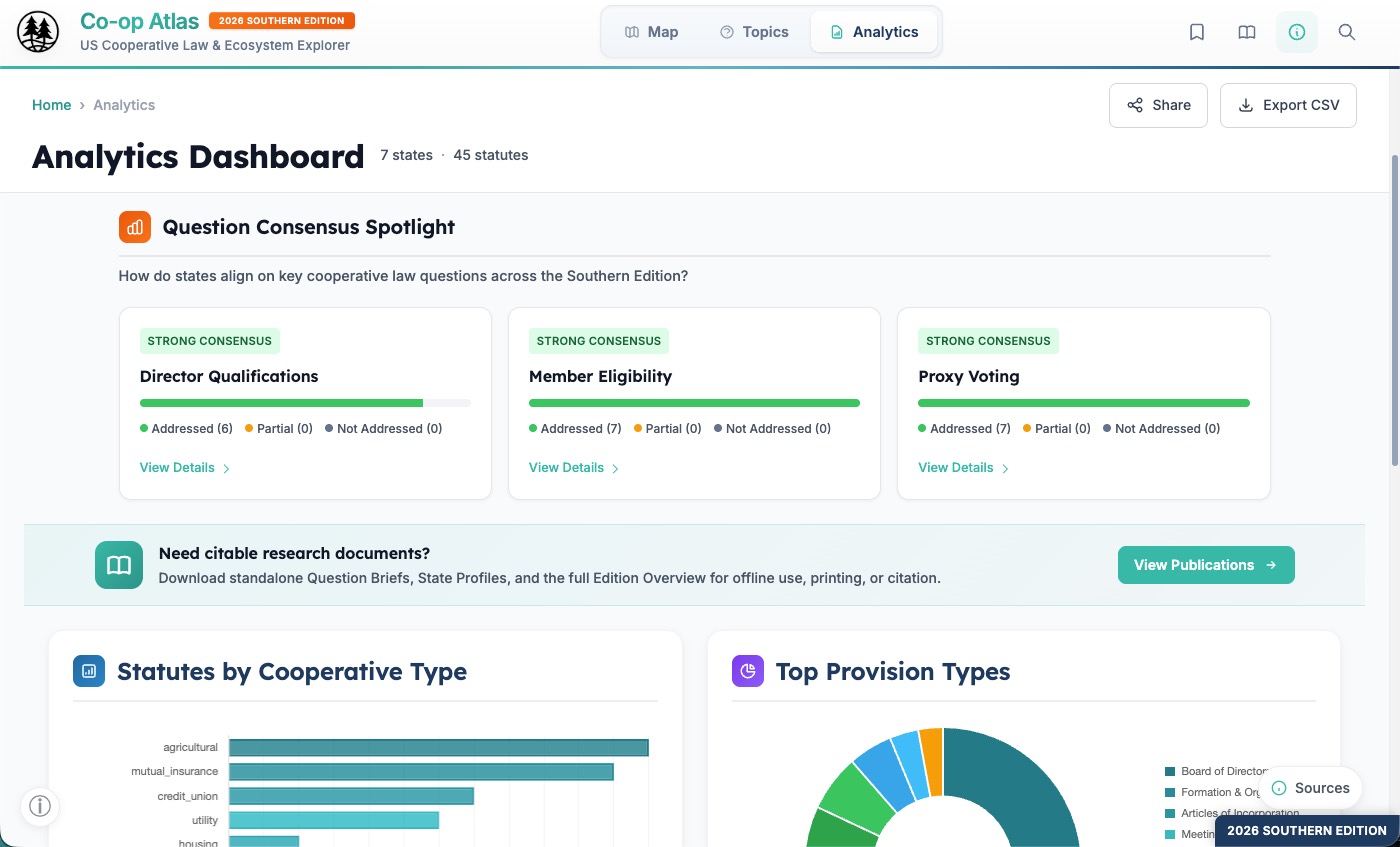The image size is (1400, 847).
Task: Open the bookmarks icon in header
Action: [x=1197, y=32]
